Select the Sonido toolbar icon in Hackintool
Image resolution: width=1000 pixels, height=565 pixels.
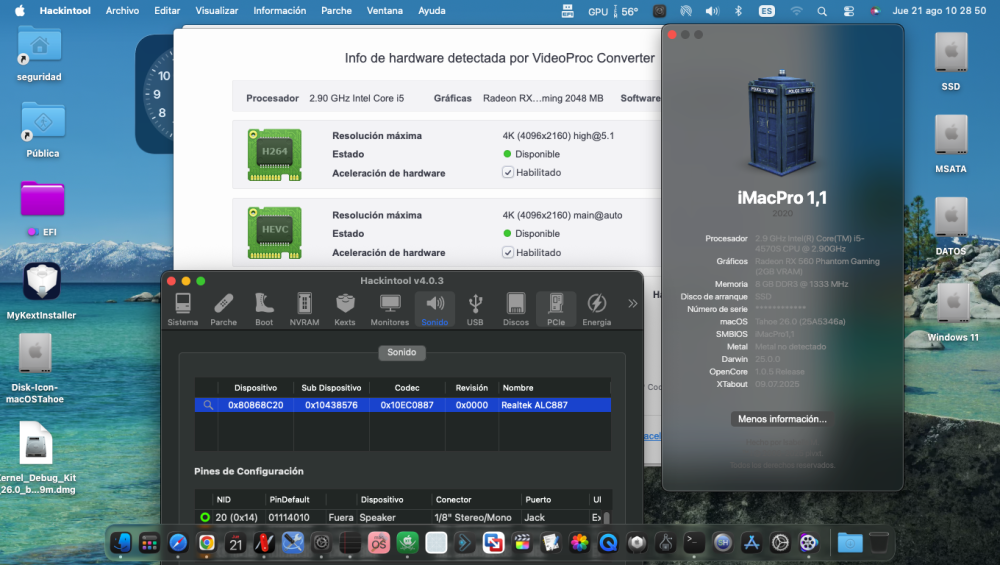click(x=435, y=309)
